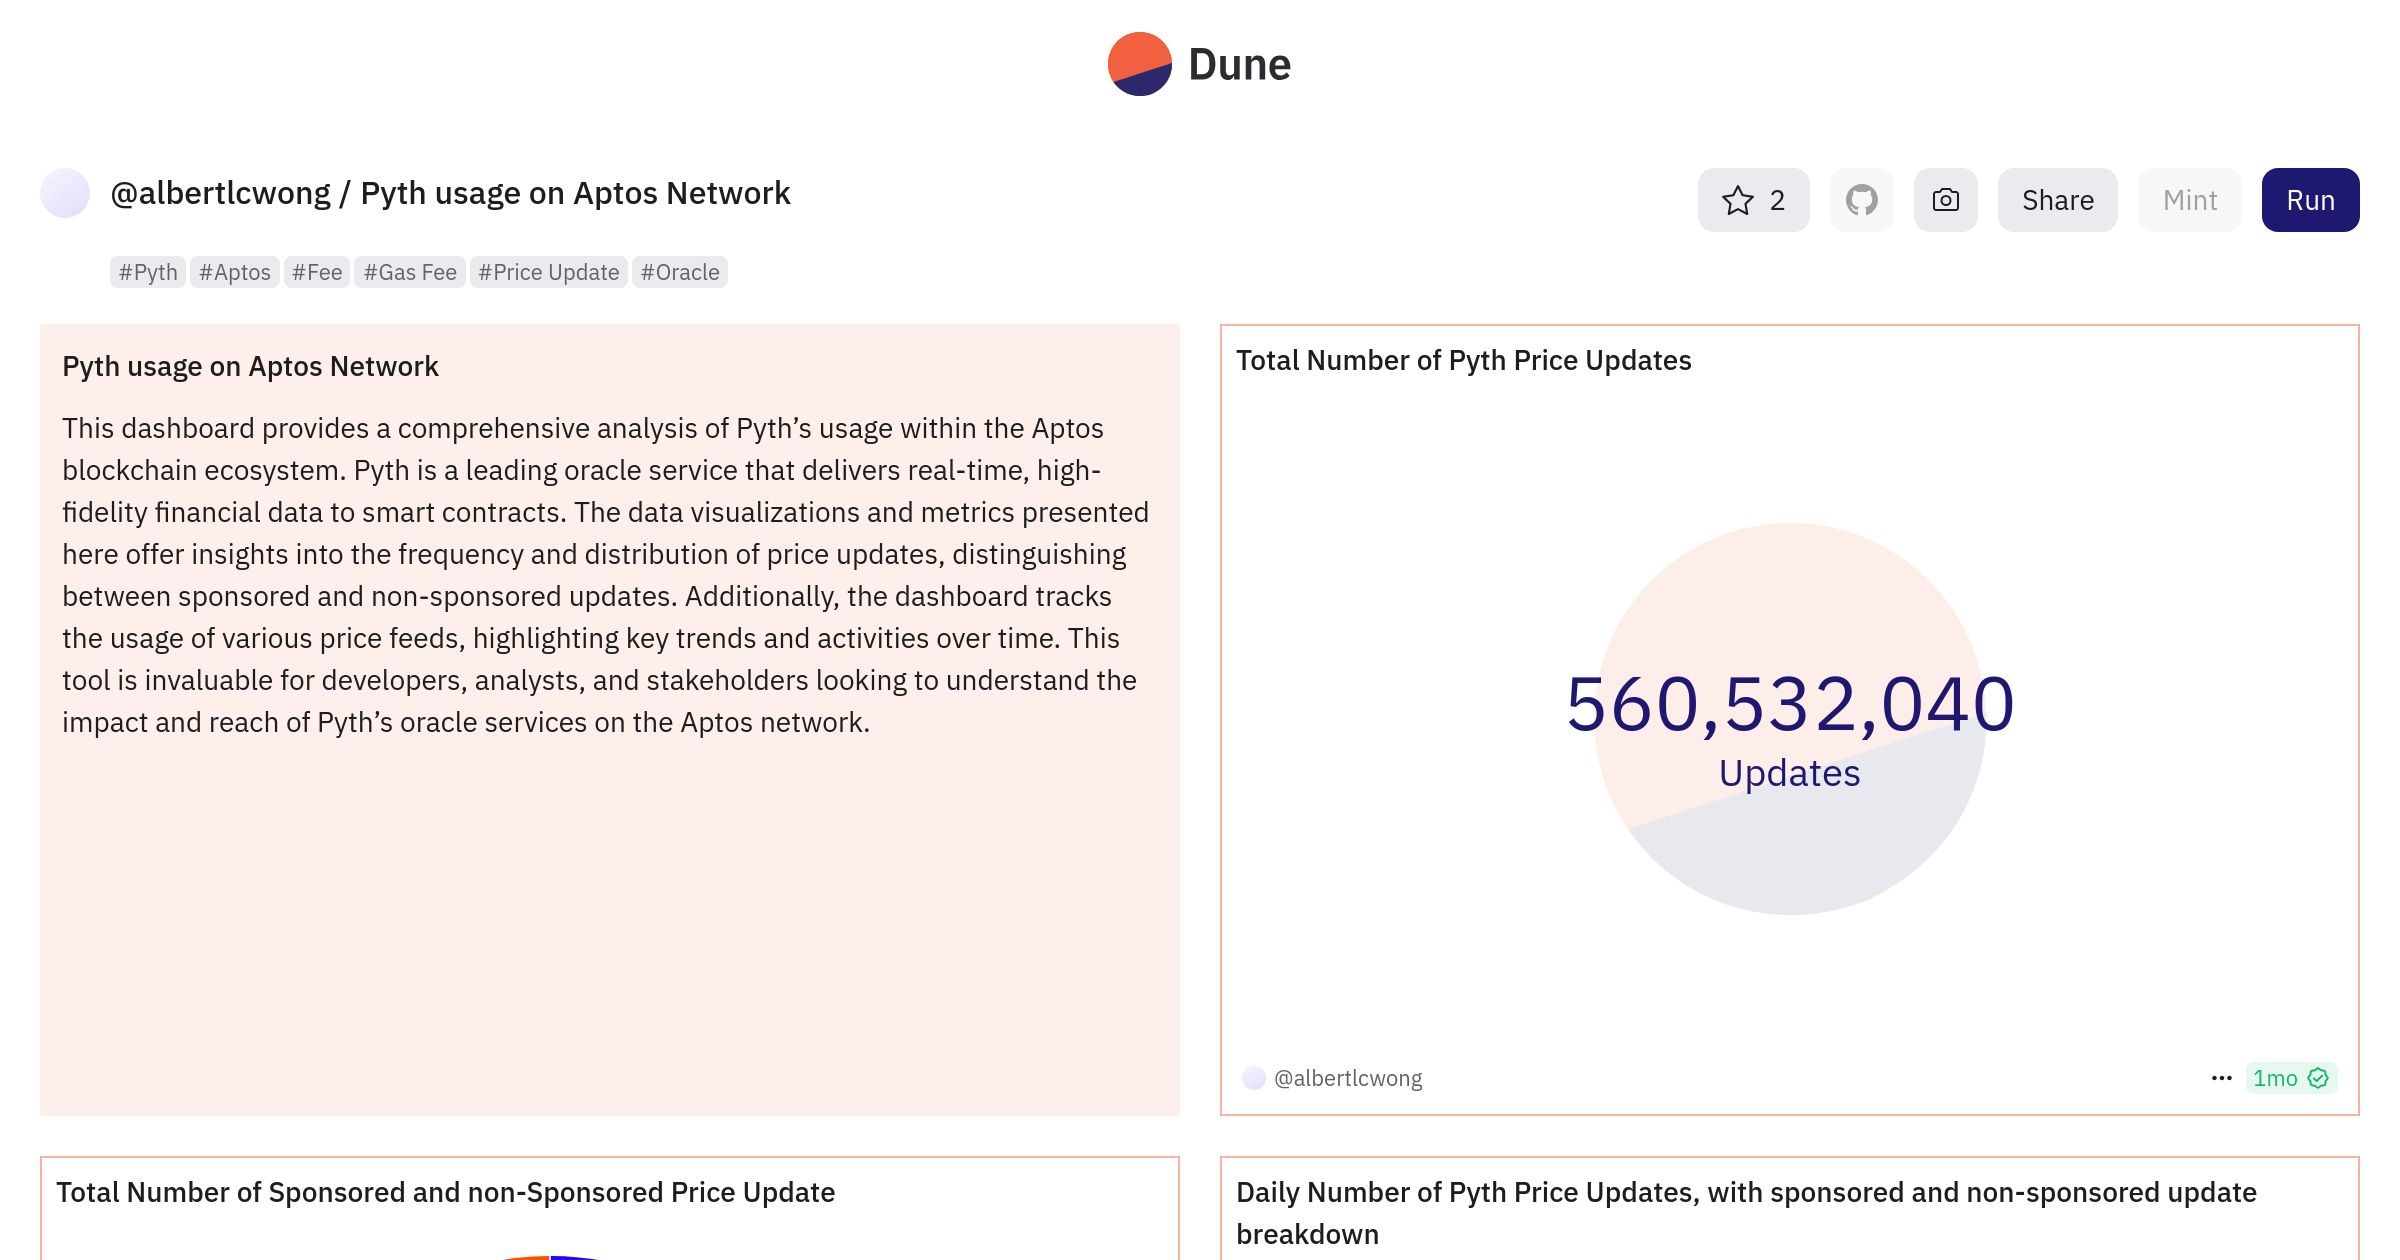2400x1260 pixels.
Task: Open the three-dot menu on Price Updates card
Action: point(2221,1078)
